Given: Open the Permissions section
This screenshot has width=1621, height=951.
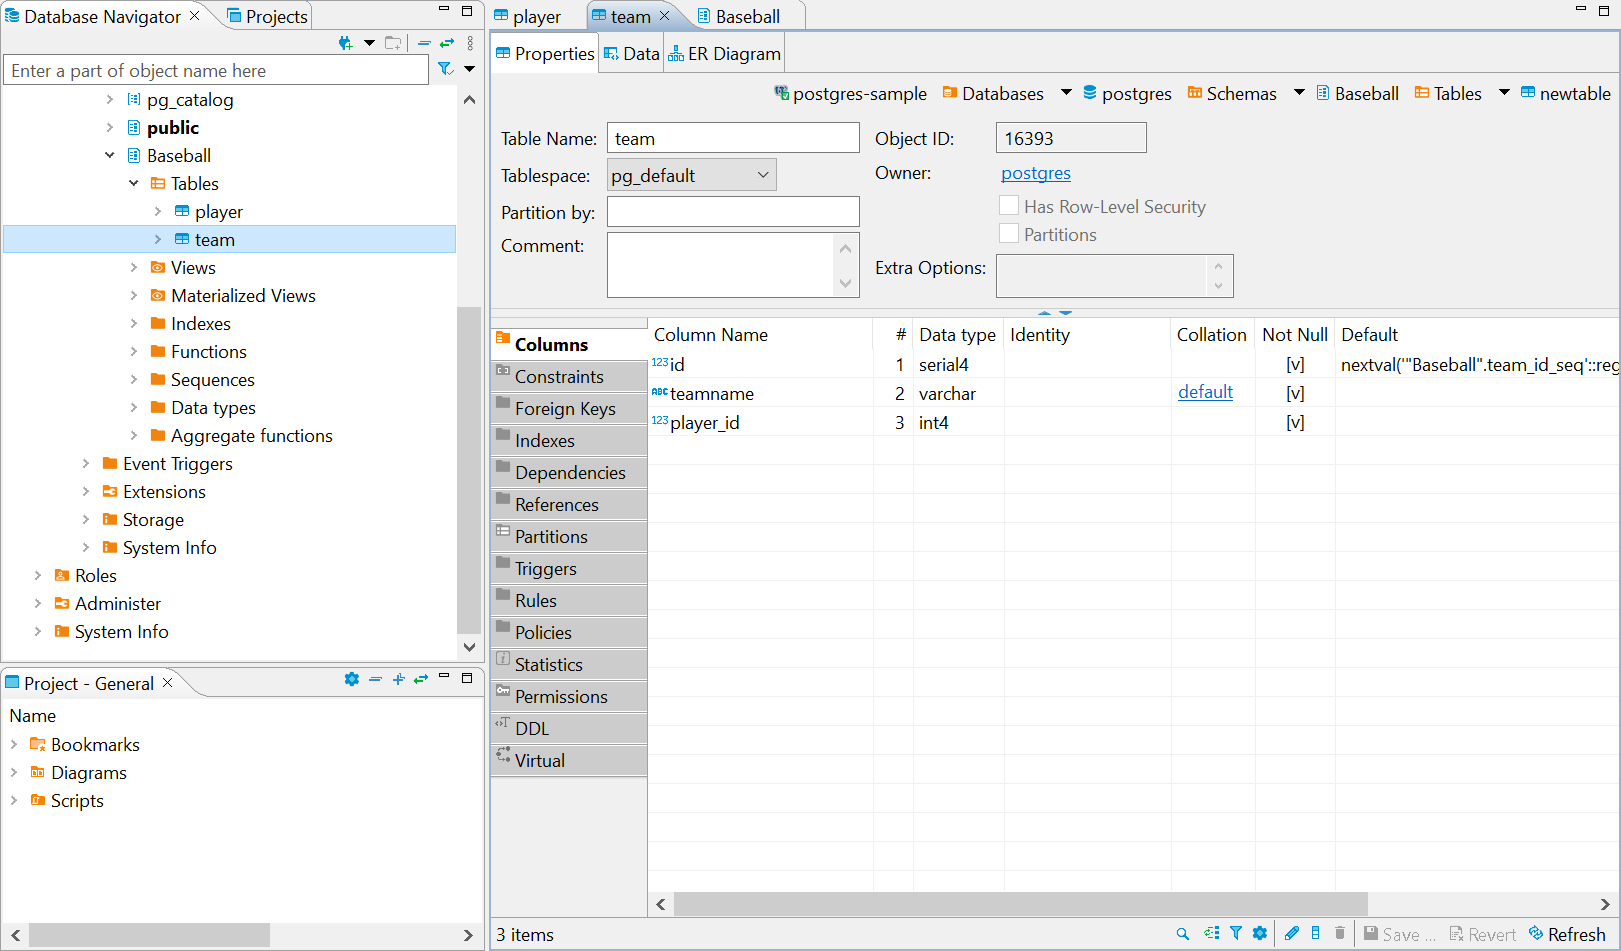Looking at the screenshot, I should pyautogui.click(x=569, y=696).
